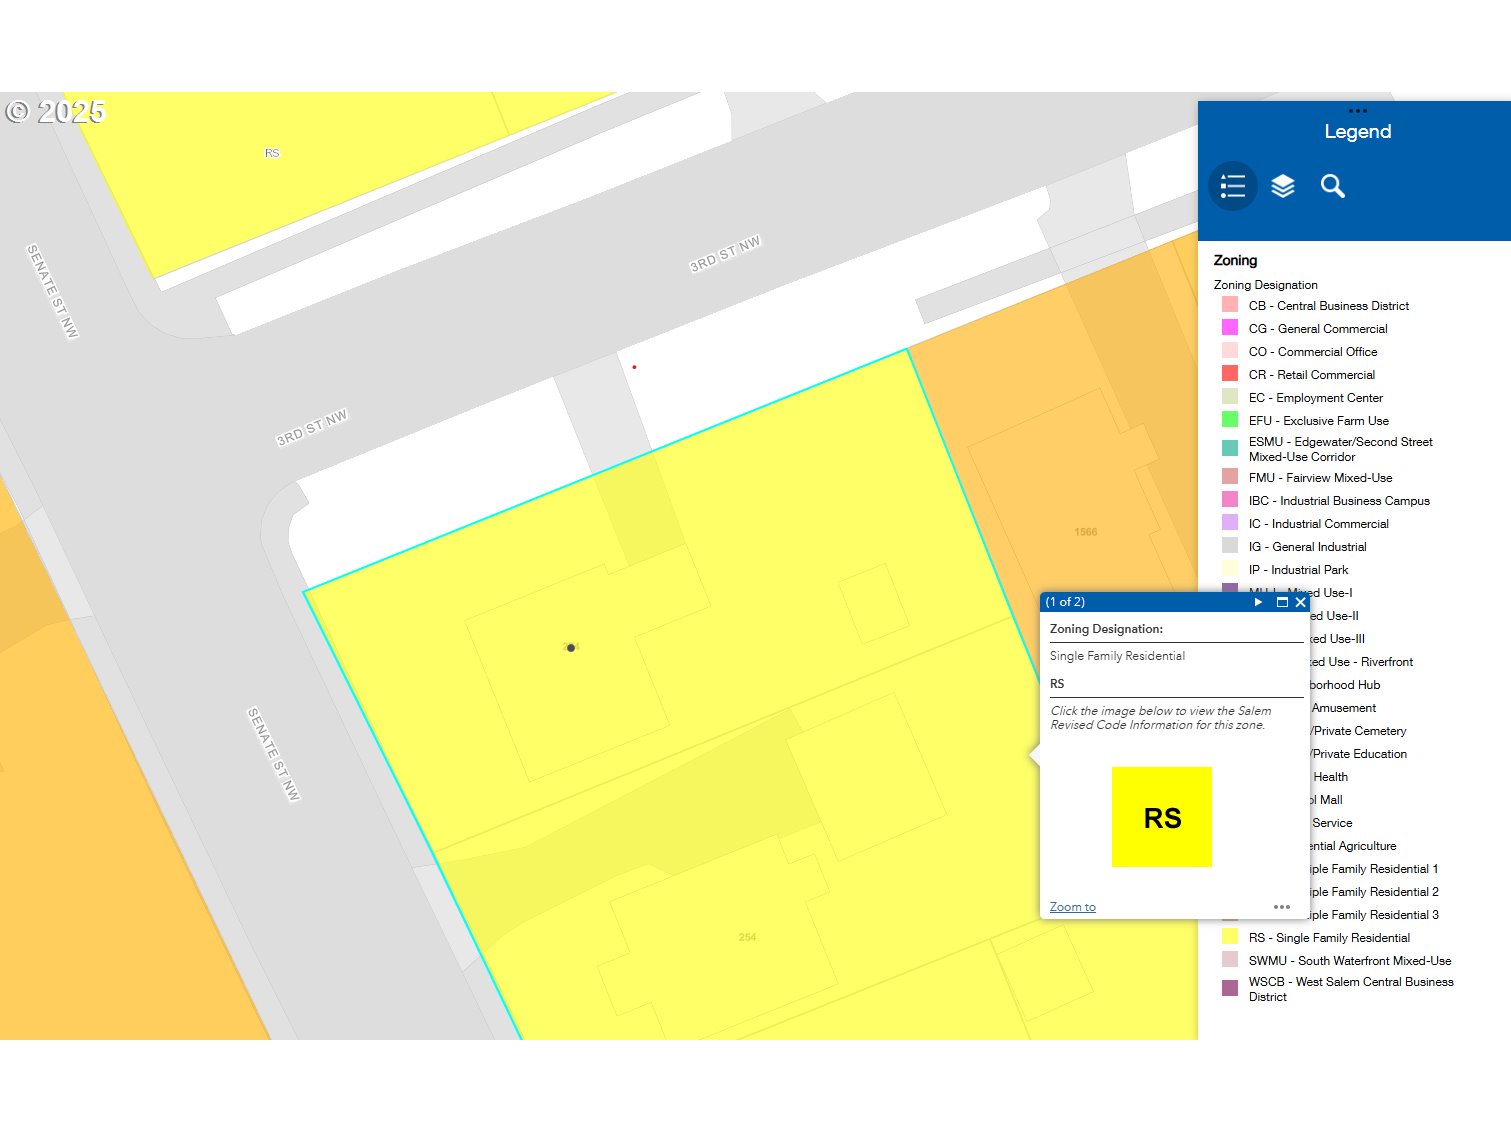Click the Search magnifier icon
1511x1133 pixels.
[x=1332, y=186]
